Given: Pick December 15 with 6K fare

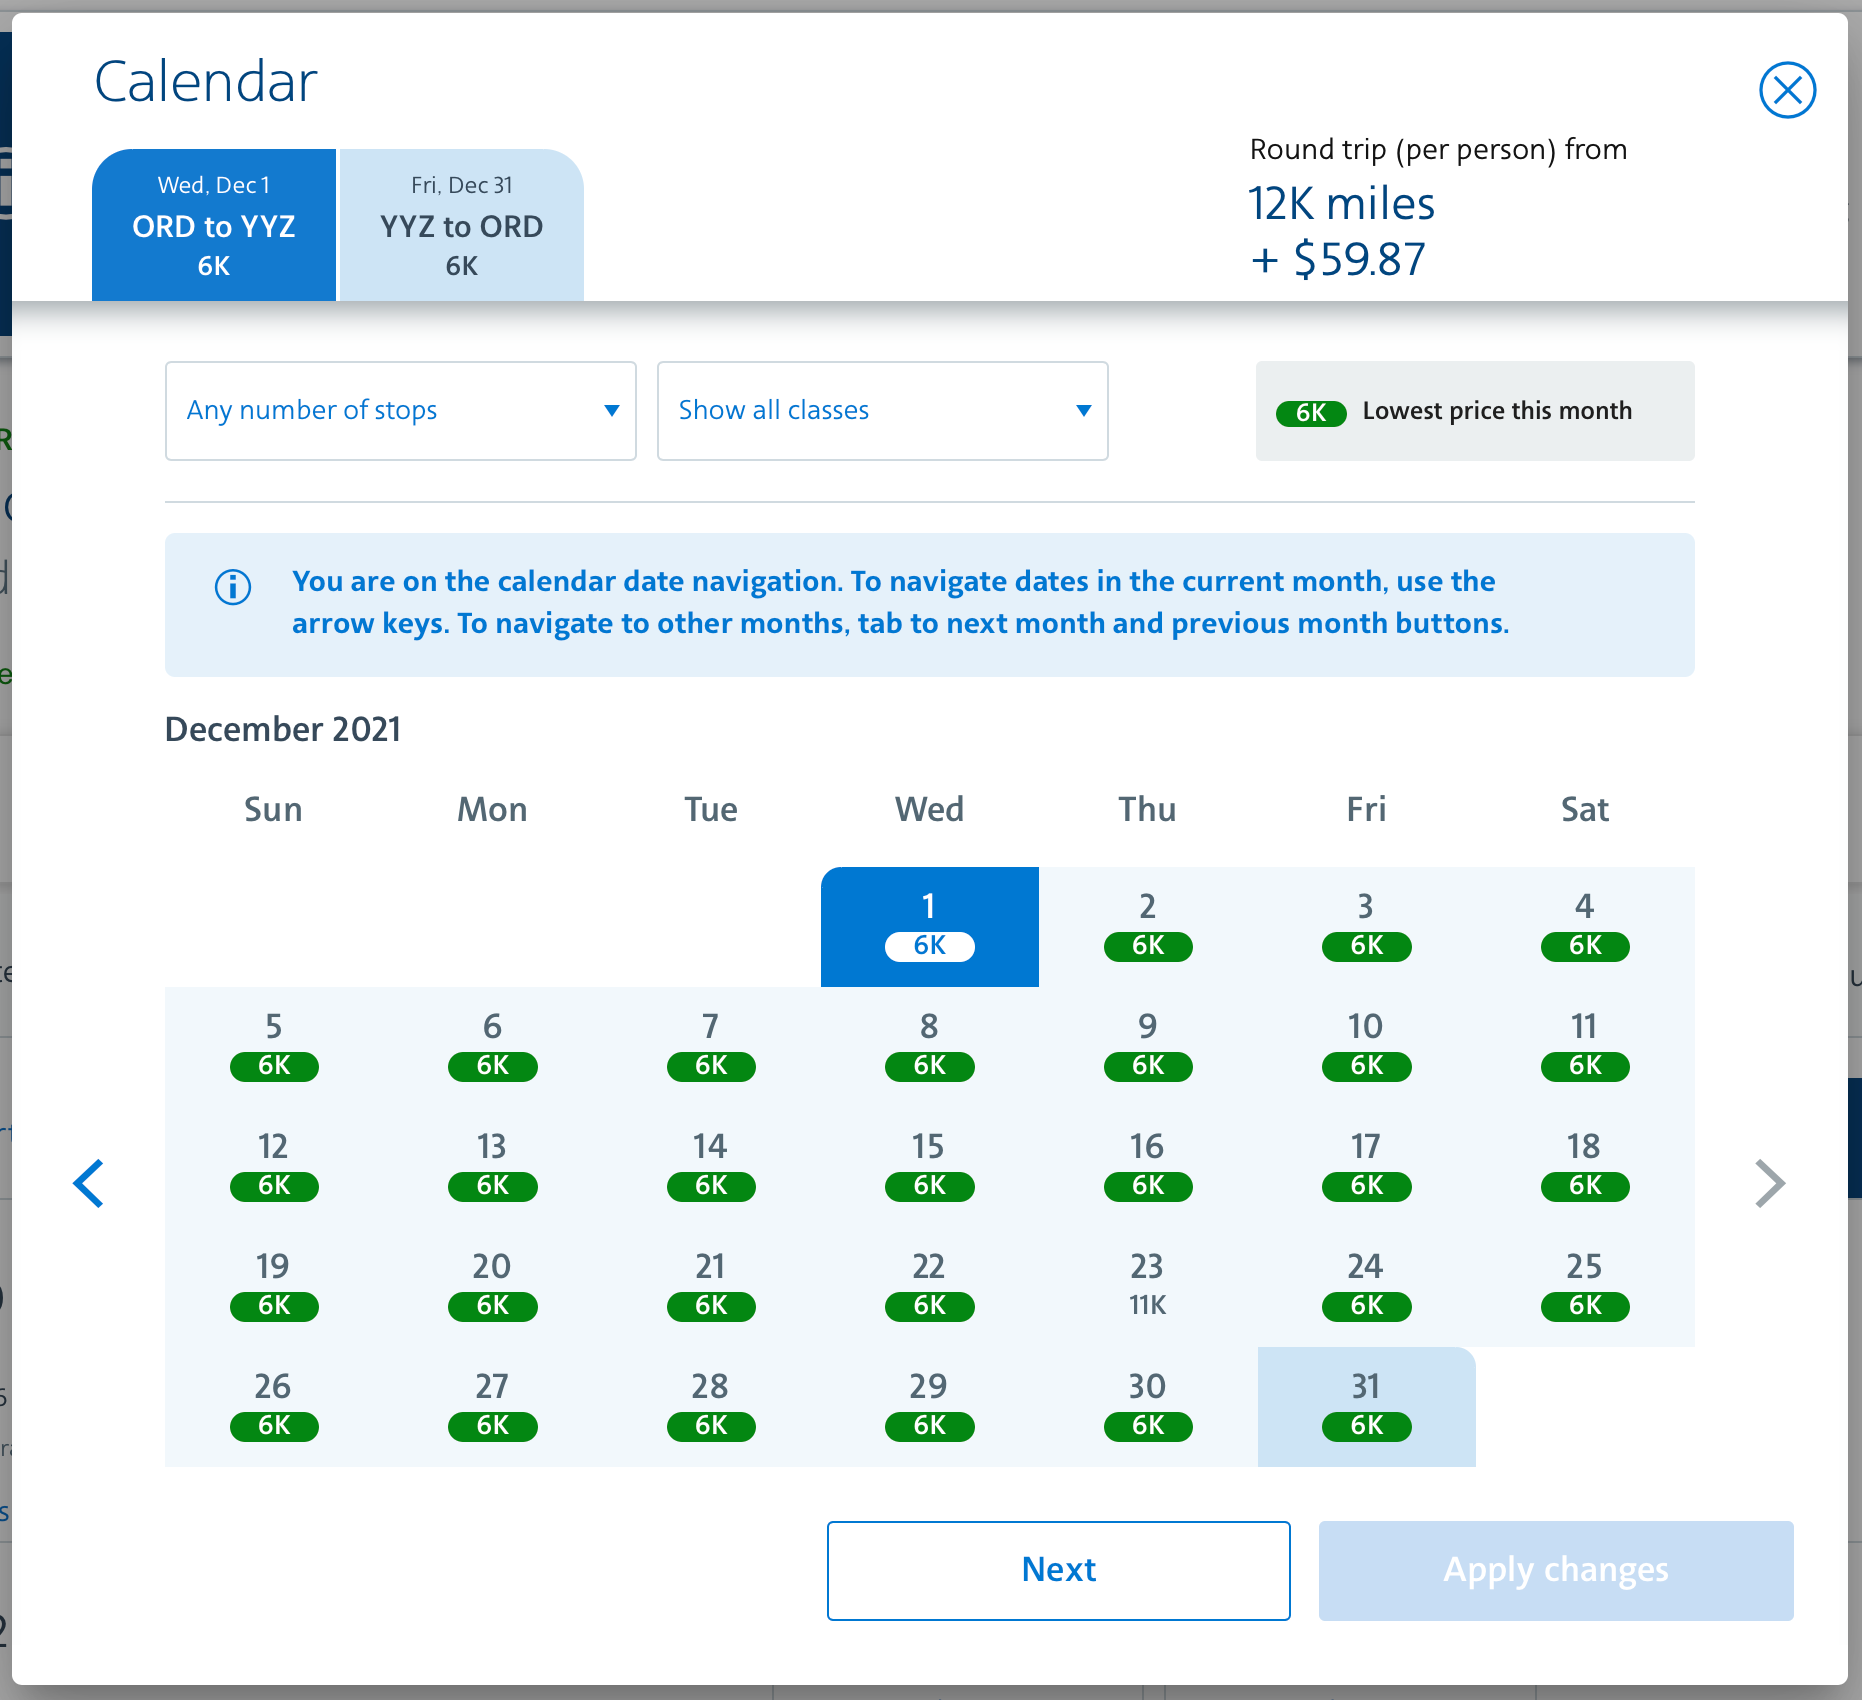Looking at the screenshot, I should [930, 1167].
